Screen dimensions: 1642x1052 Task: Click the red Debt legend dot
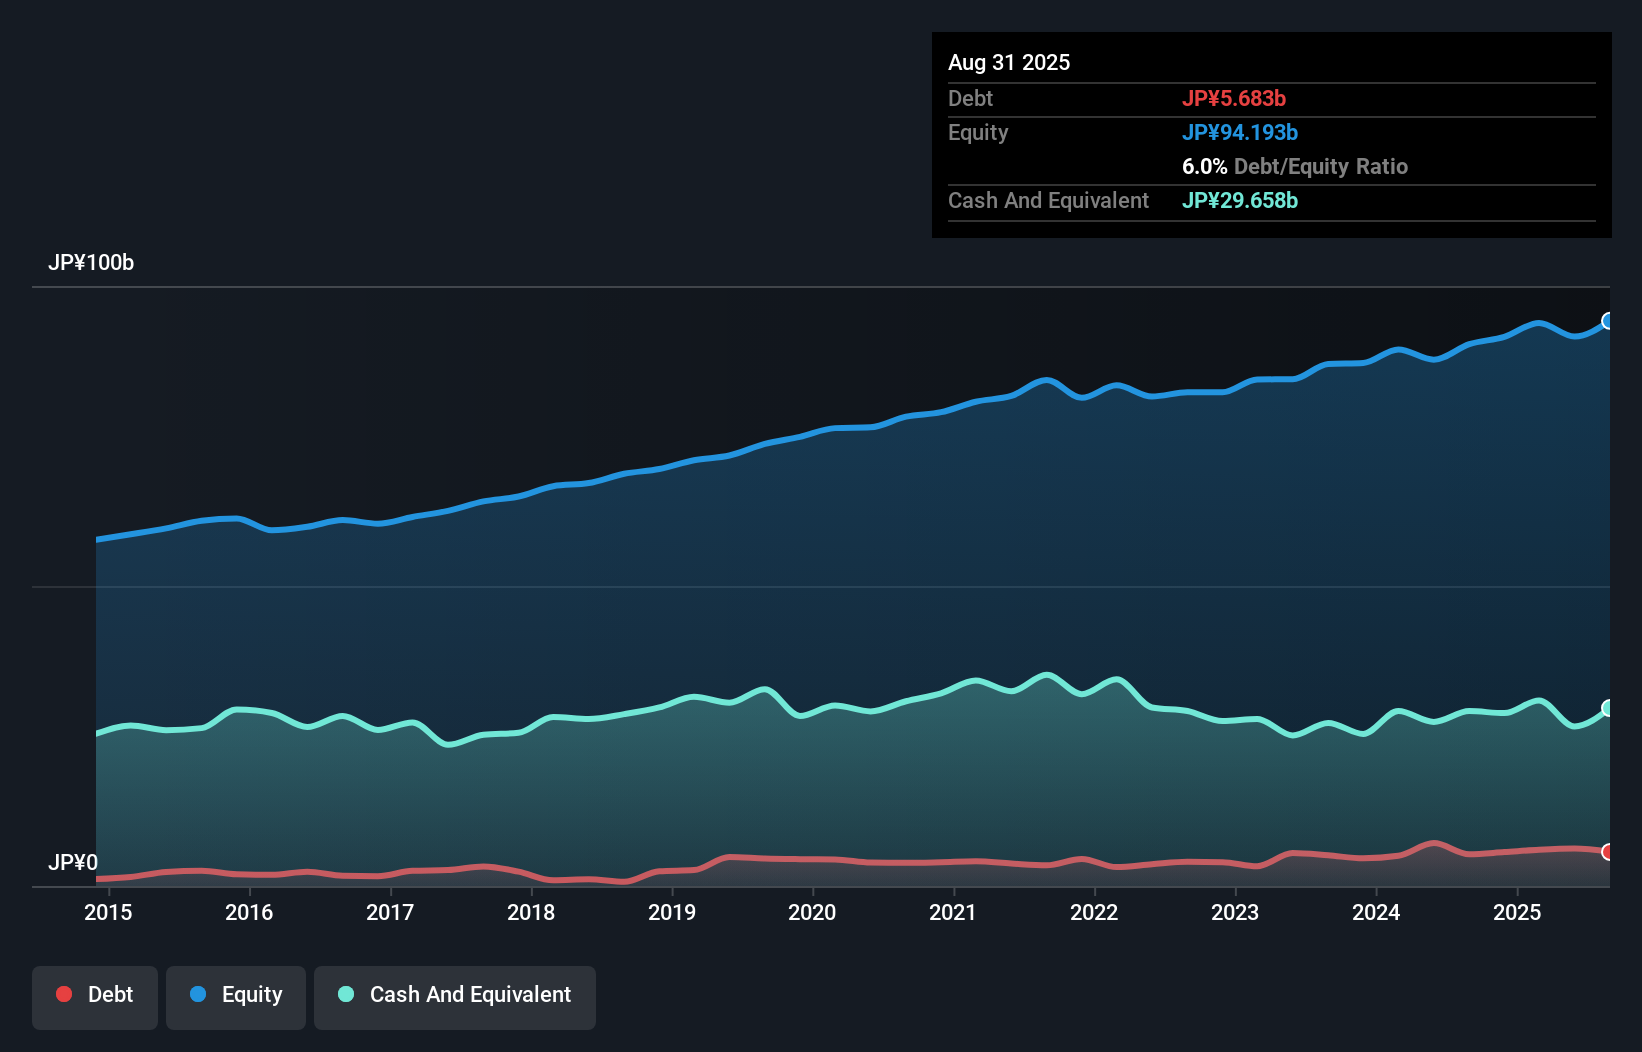[62, 994]
